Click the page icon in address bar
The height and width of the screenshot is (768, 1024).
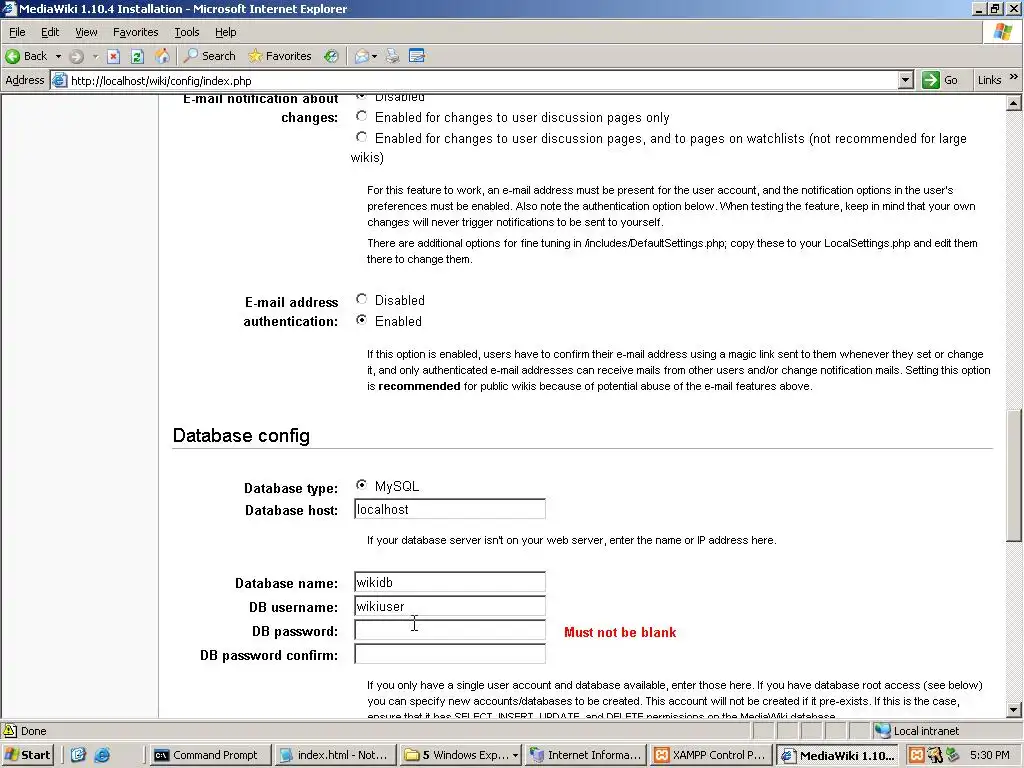(x=59, y=80)
